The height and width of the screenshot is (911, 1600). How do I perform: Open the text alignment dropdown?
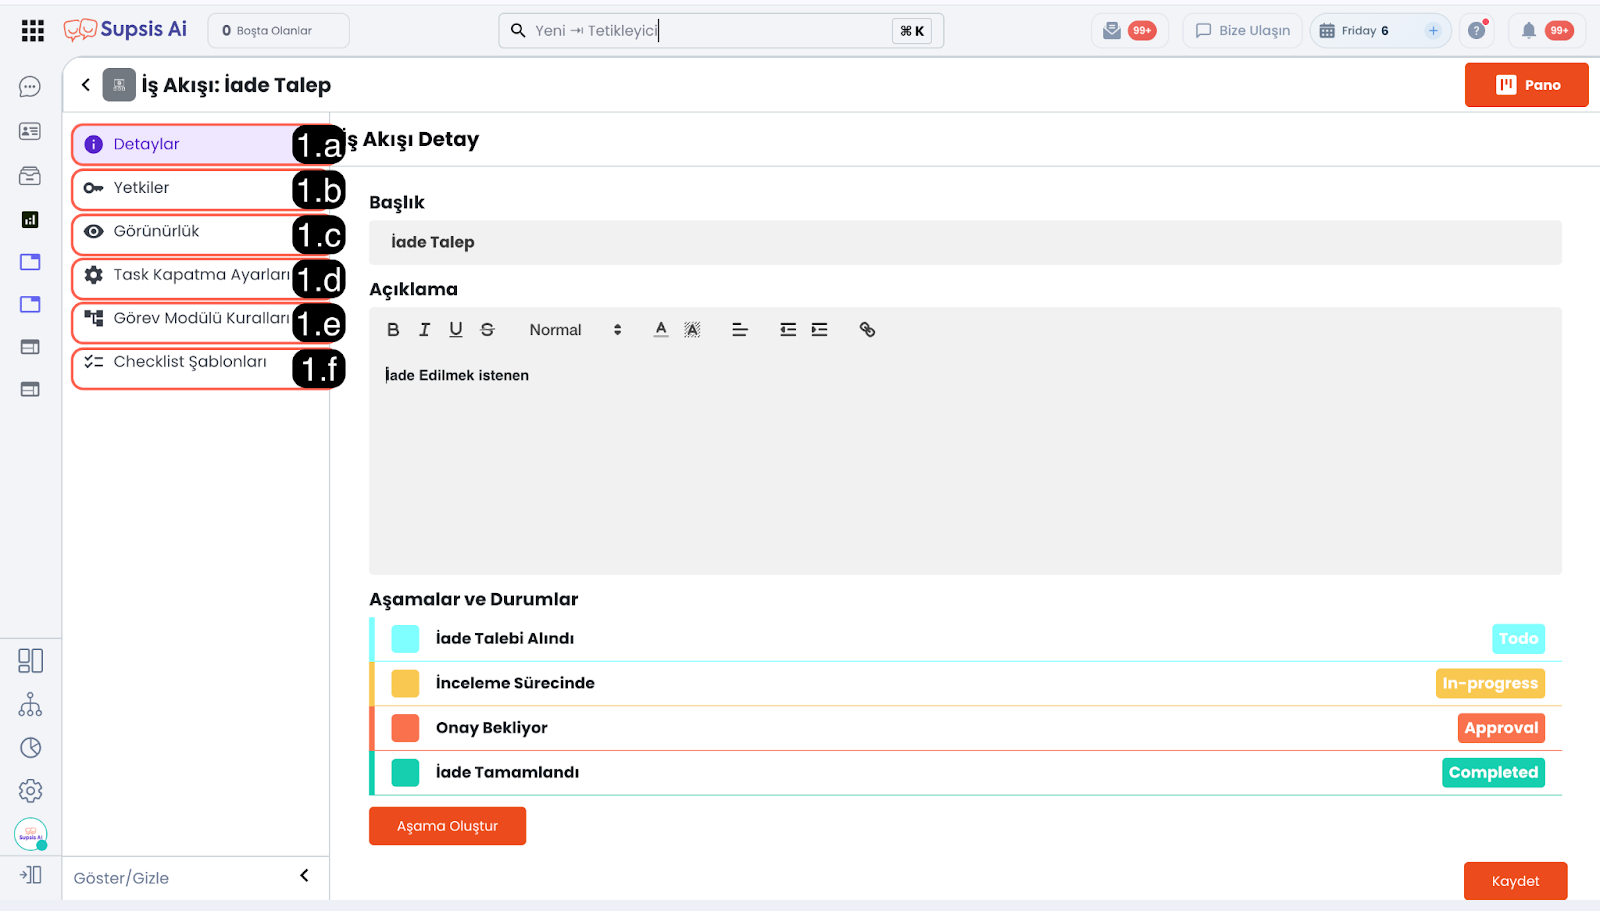point(740,330)
